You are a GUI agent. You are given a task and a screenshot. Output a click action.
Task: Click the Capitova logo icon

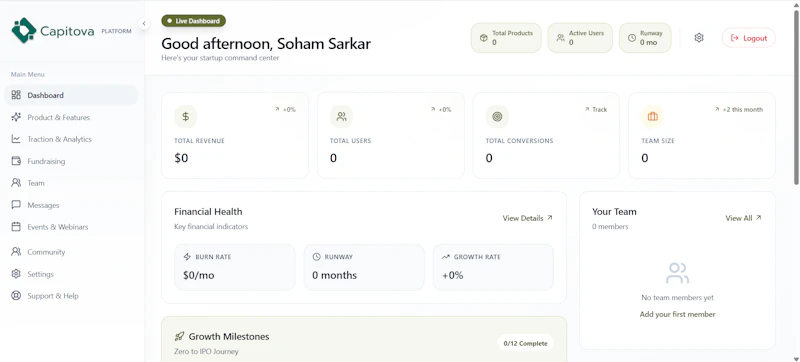24,31
